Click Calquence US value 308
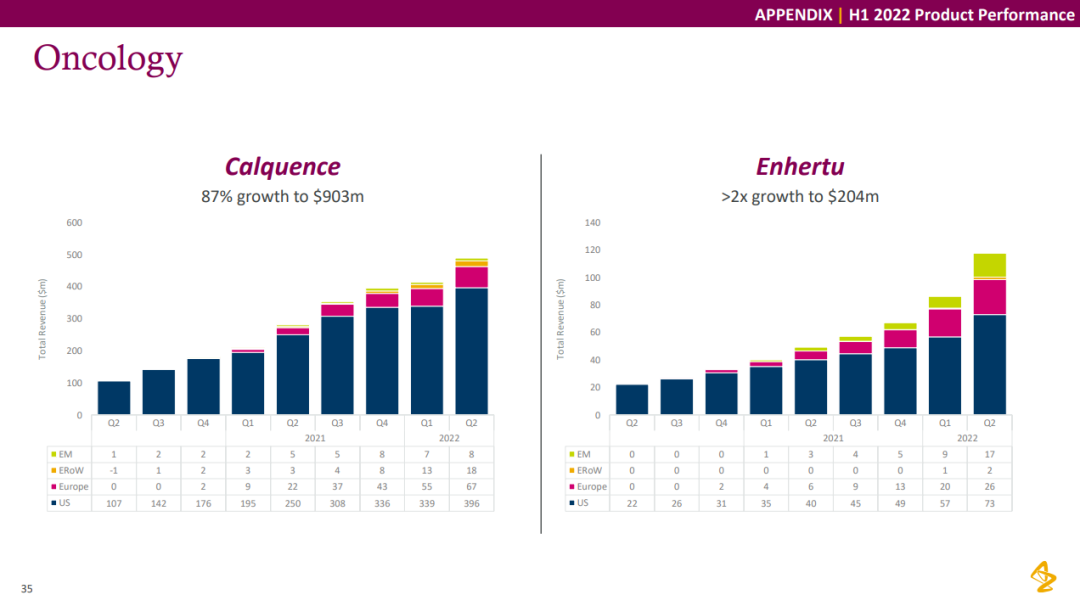This screenshot has height=606, width=1080. click(338, 503)
